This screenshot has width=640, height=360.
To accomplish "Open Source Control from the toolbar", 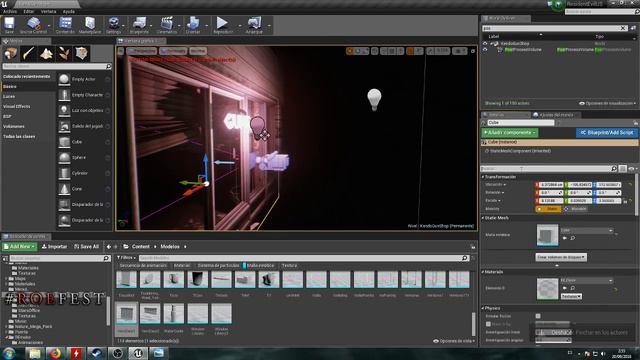I will [x=33, y=24].
